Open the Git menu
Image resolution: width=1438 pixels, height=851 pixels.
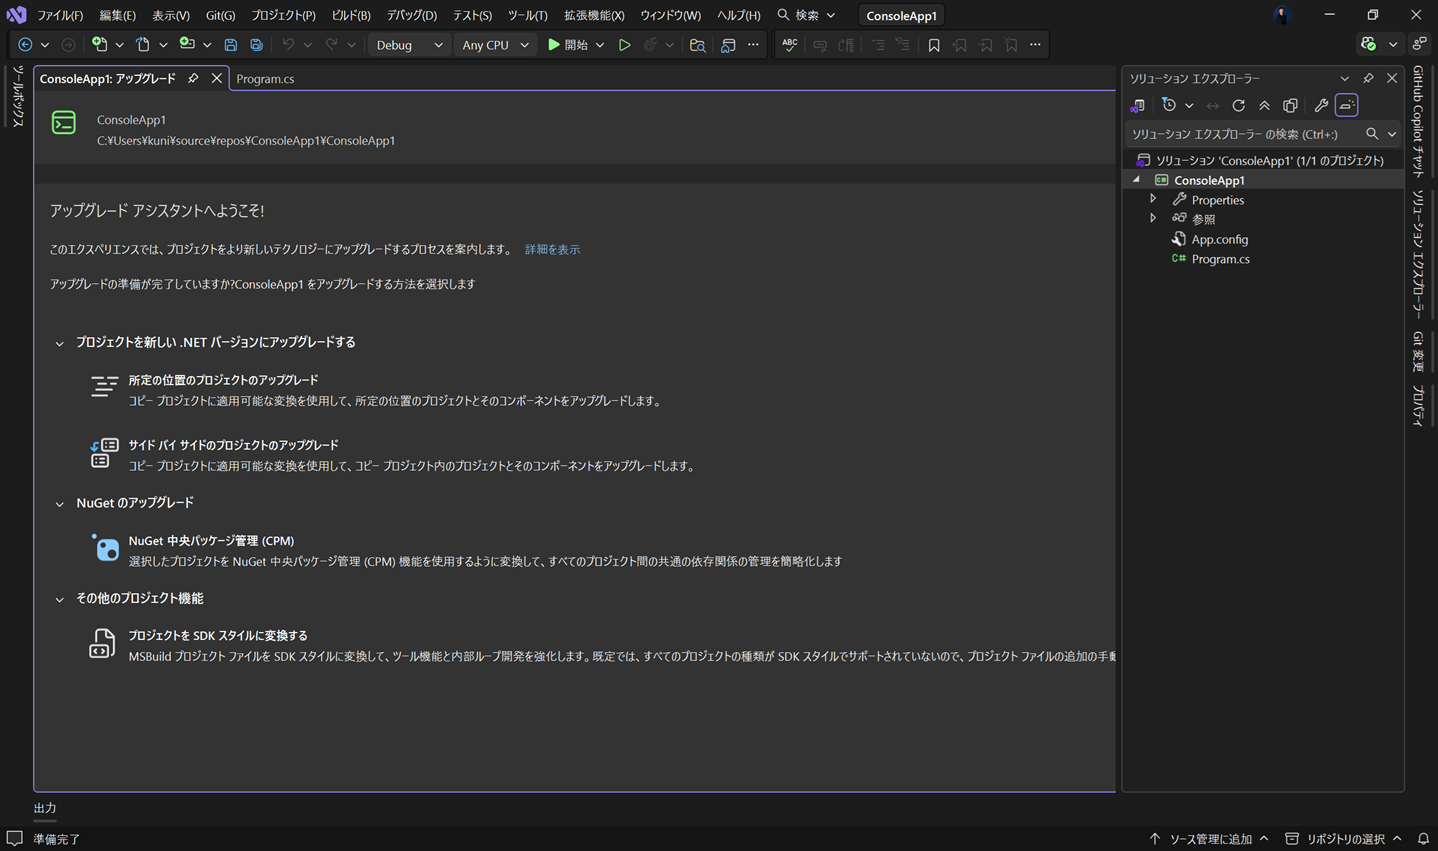(x=218, y=15)
